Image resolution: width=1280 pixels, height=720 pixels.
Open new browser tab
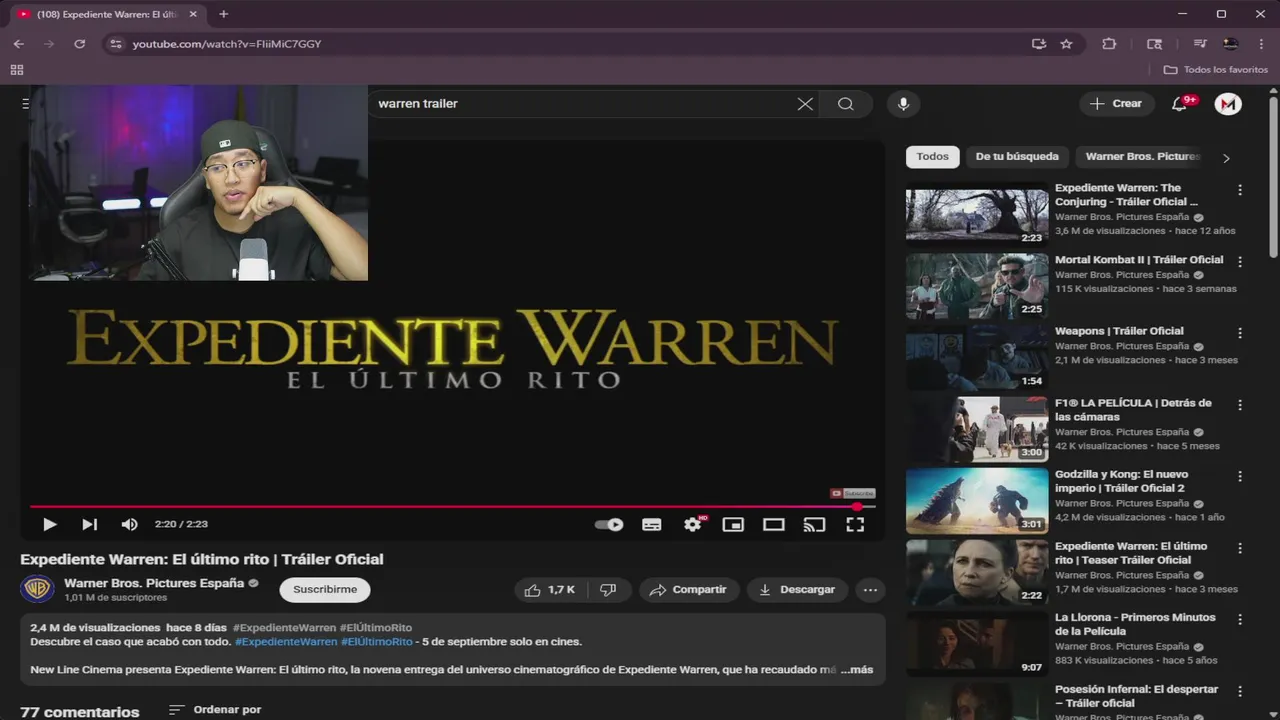223,14
